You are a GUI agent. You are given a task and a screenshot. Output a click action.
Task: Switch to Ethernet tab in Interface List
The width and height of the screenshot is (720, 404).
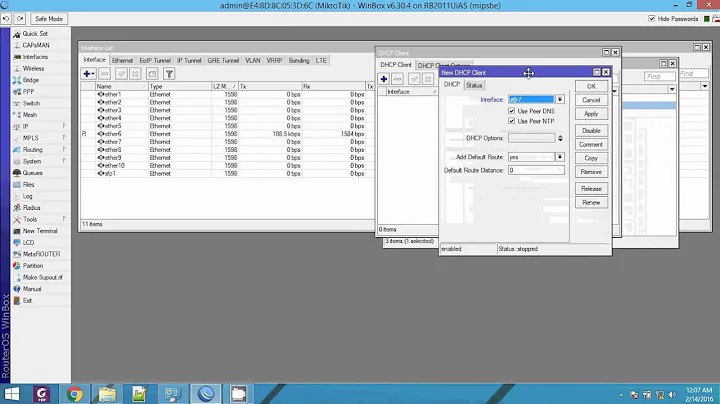122,61
